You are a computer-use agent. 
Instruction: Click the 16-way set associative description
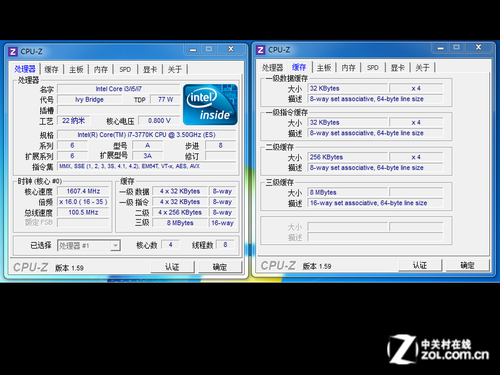(x=375, y=203)
